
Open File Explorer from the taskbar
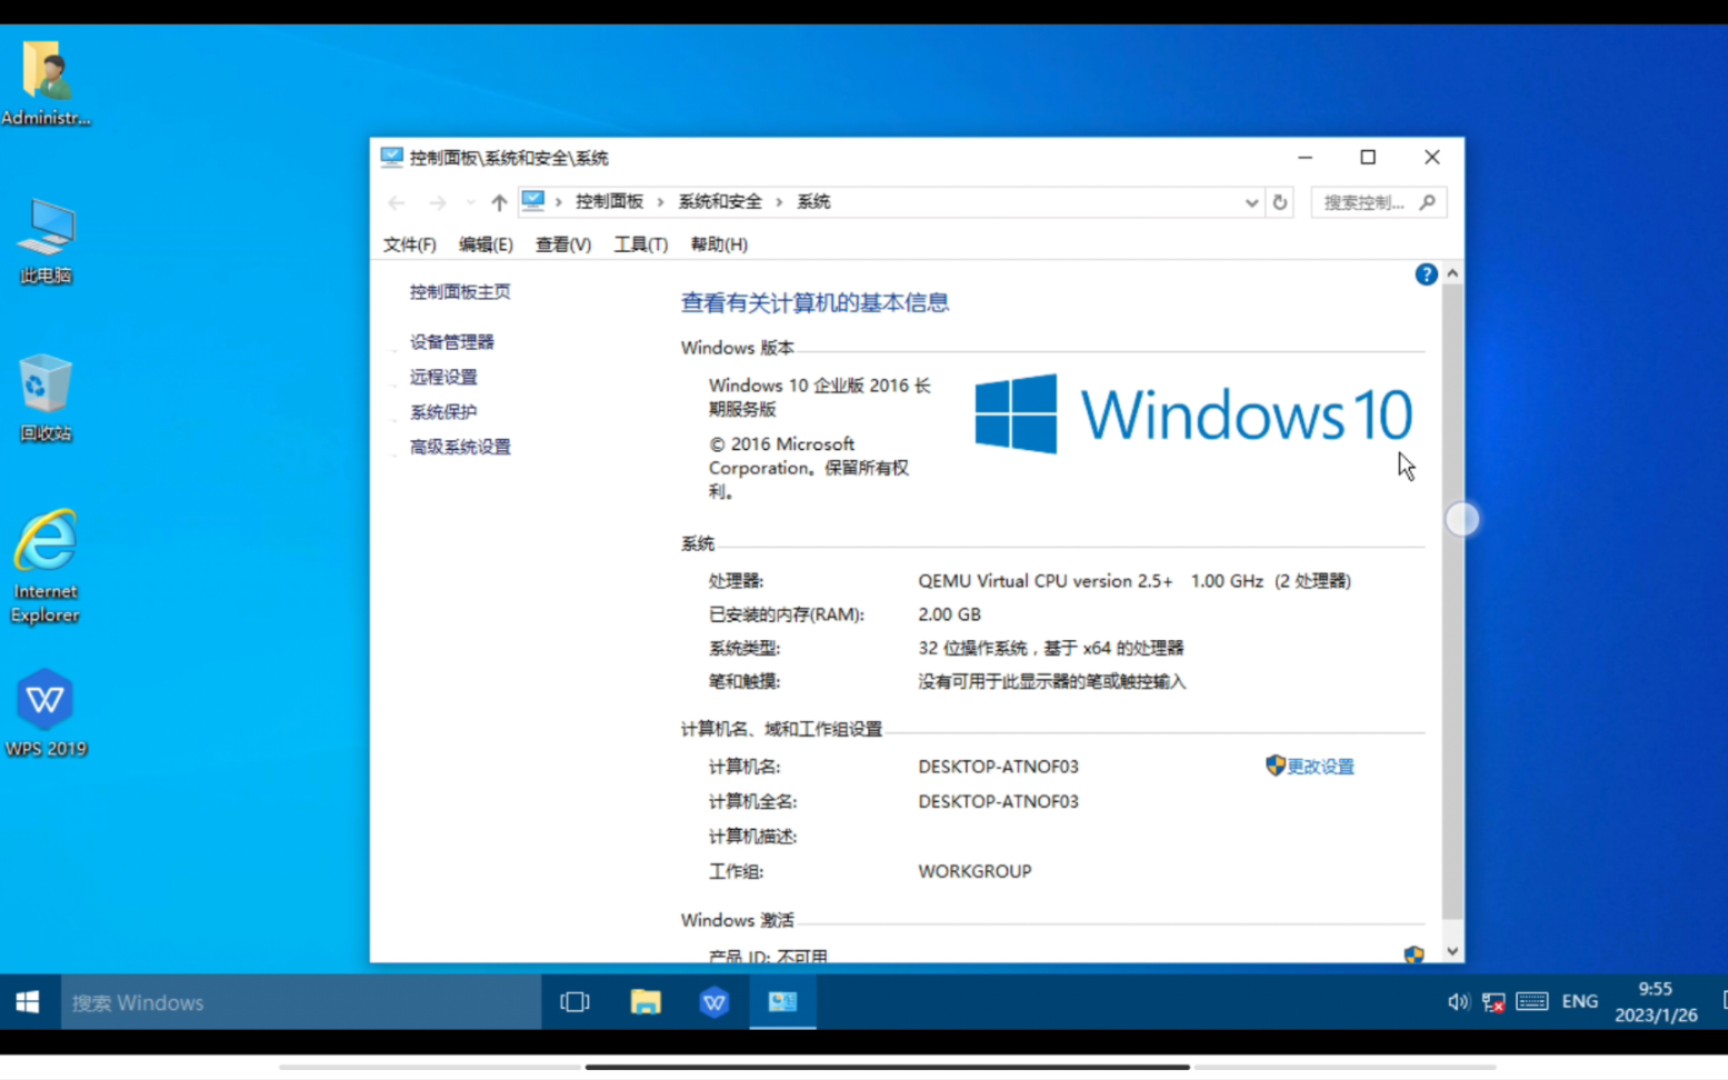tap(646, 1002)
